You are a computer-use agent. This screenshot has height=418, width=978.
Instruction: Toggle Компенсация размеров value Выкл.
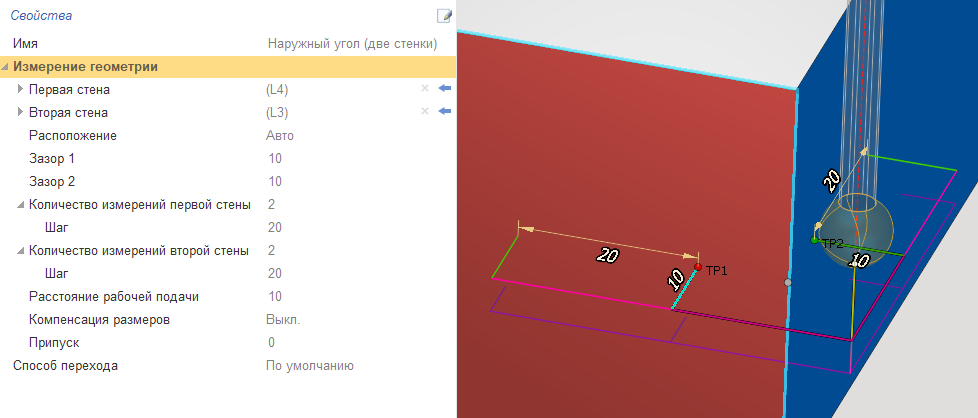pos(283,320)
